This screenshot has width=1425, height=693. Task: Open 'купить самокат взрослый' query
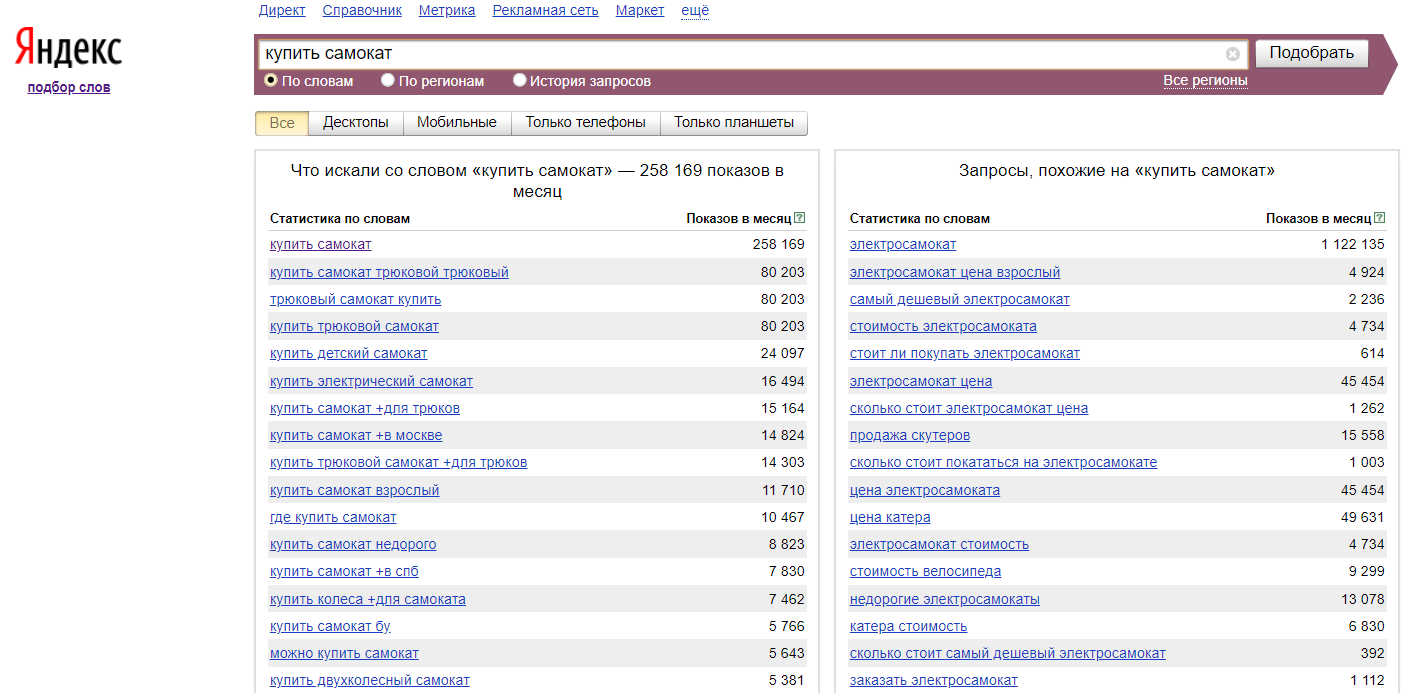click(x=354, y=490)
